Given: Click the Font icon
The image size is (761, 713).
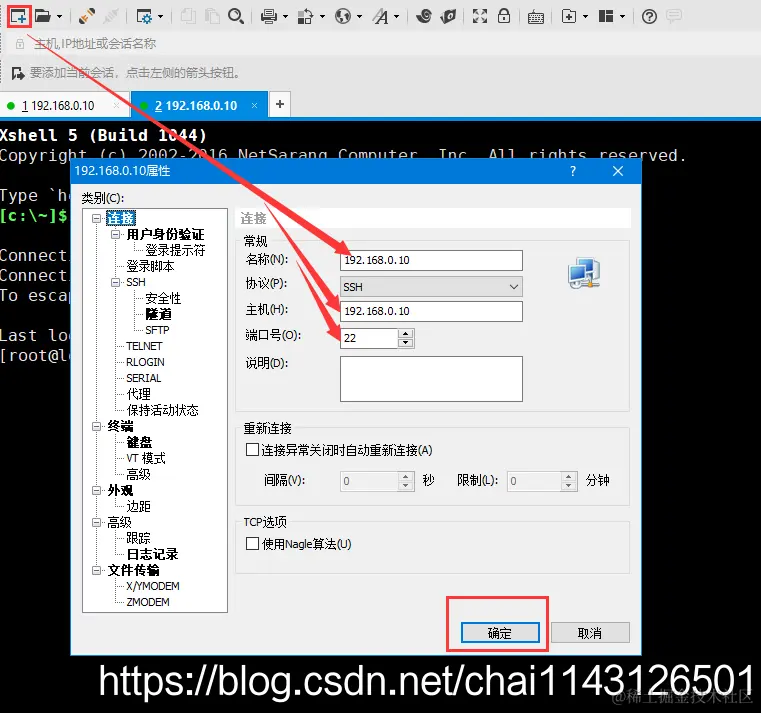Looking at the screenshot, I should (x=380, y=17).
